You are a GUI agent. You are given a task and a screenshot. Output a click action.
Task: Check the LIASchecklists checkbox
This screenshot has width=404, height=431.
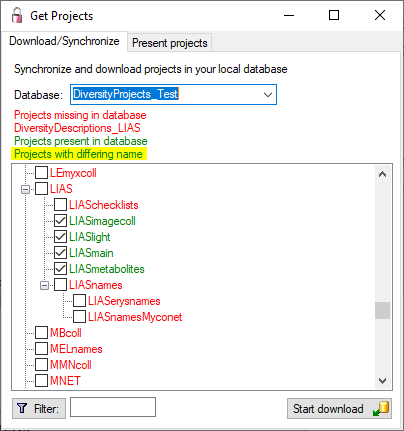click(60, 205)
